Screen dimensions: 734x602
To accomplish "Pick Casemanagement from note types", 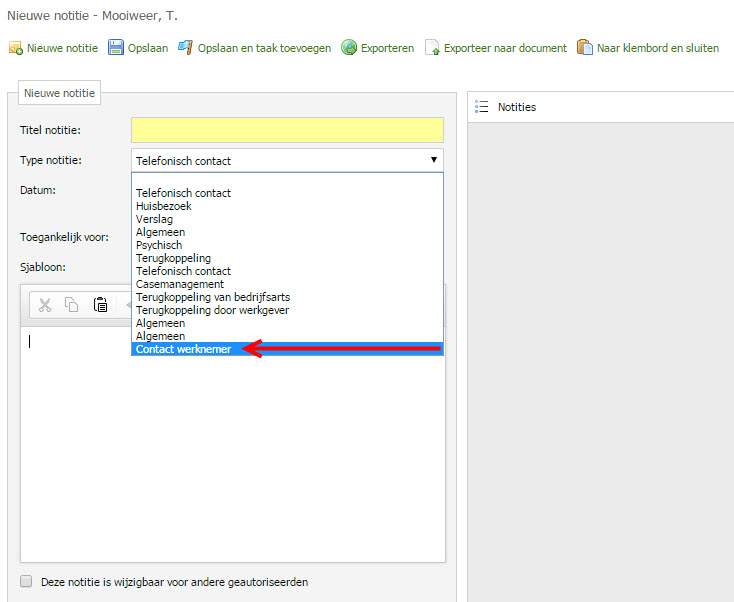I will pos(180,284).
